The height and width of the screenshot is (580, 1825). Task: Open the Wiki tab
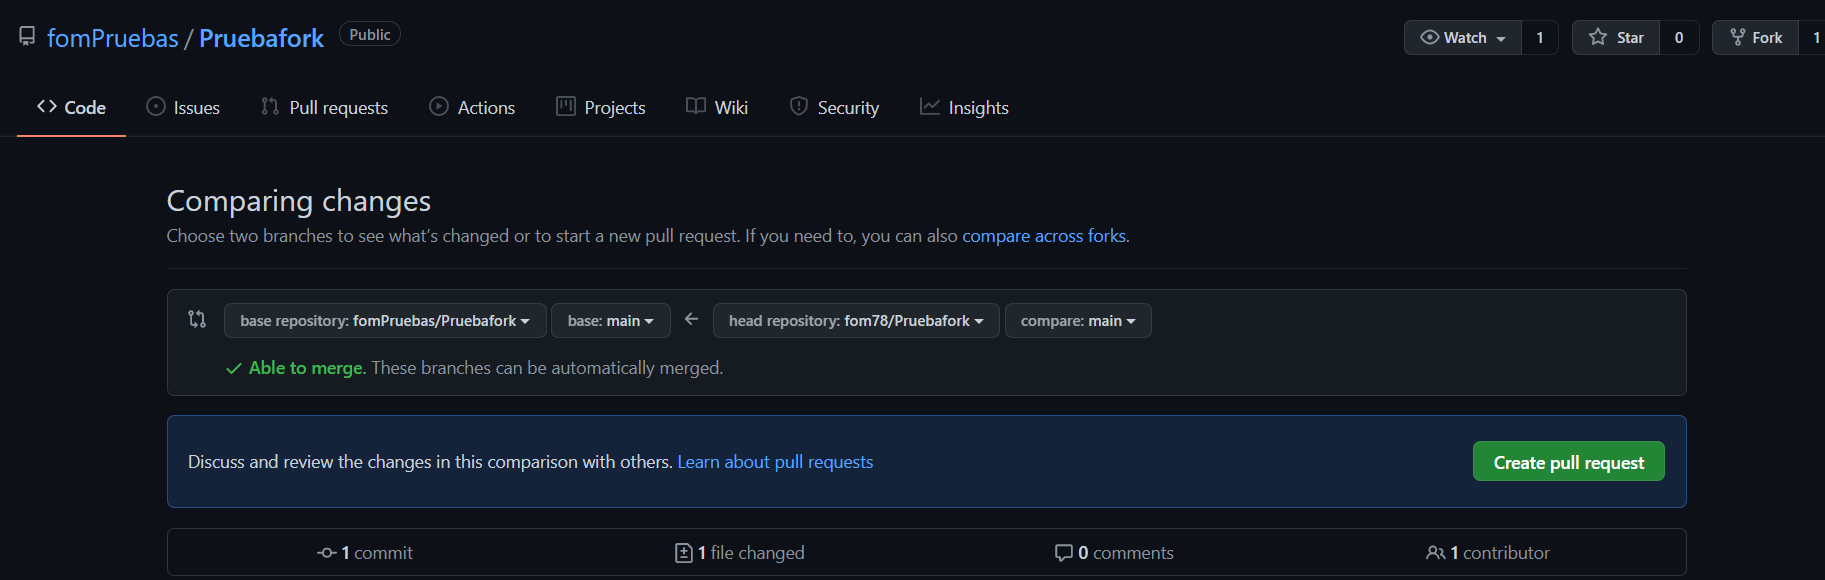717,107
